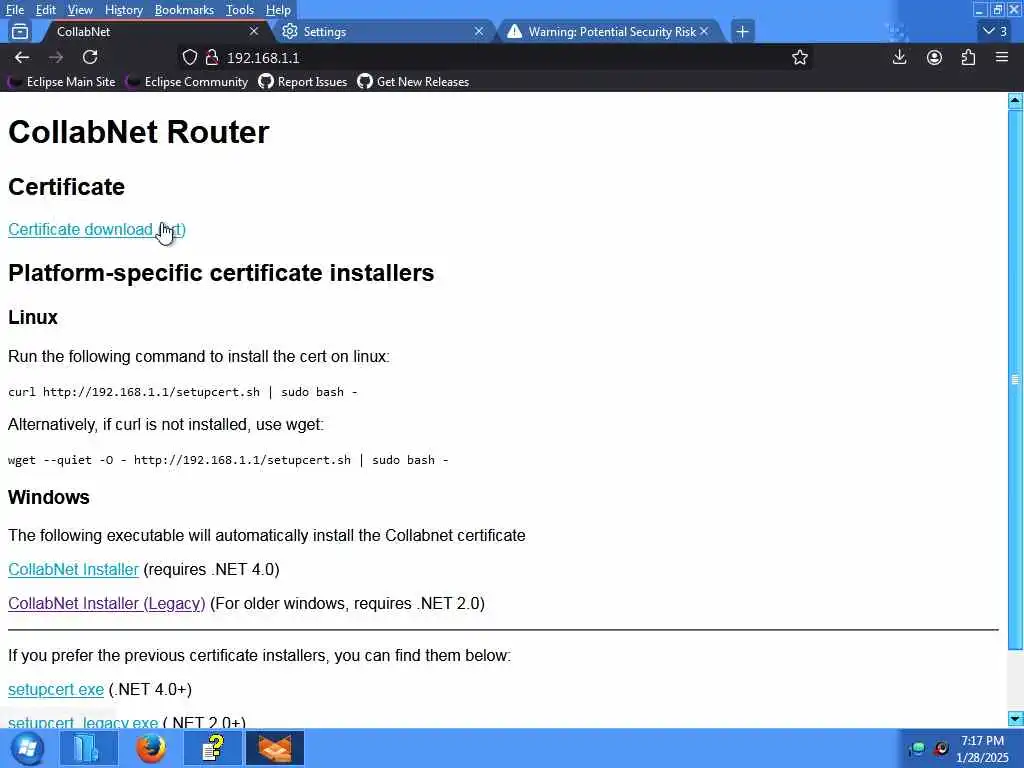Viewport: 1024px width, 768px height.
Task: Open the tracking protection shield icon
Action: pyautogui.click(x=189, y=57)
